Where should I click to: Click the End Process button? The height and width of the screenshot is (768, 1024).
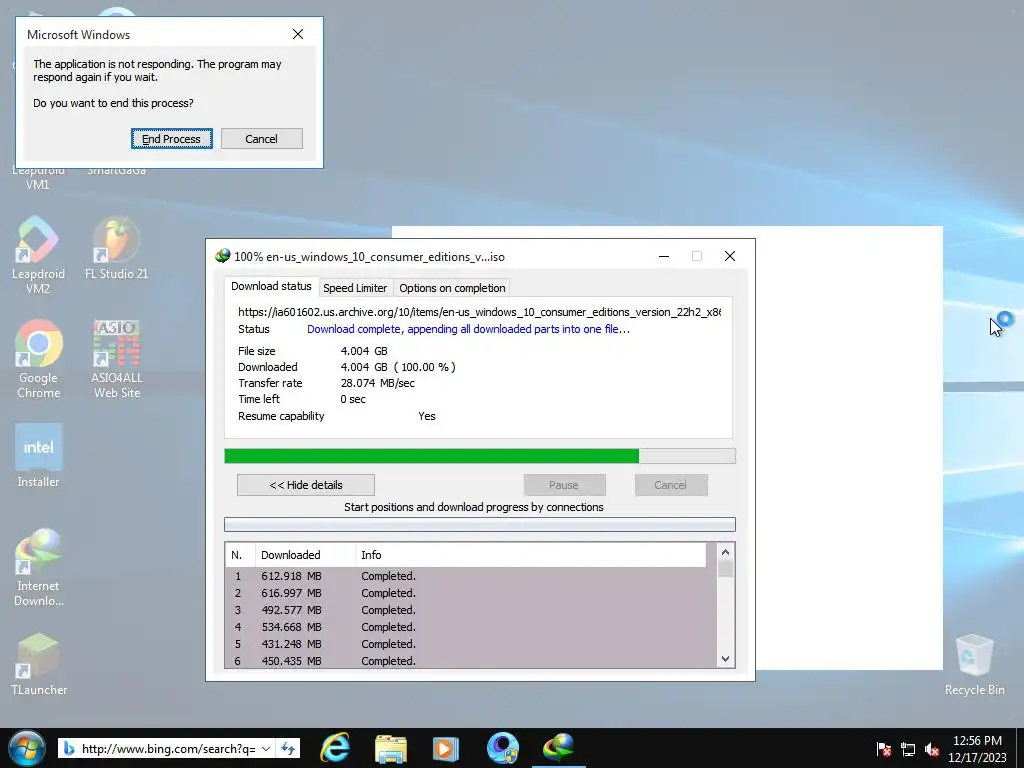(x=171, y=138)
